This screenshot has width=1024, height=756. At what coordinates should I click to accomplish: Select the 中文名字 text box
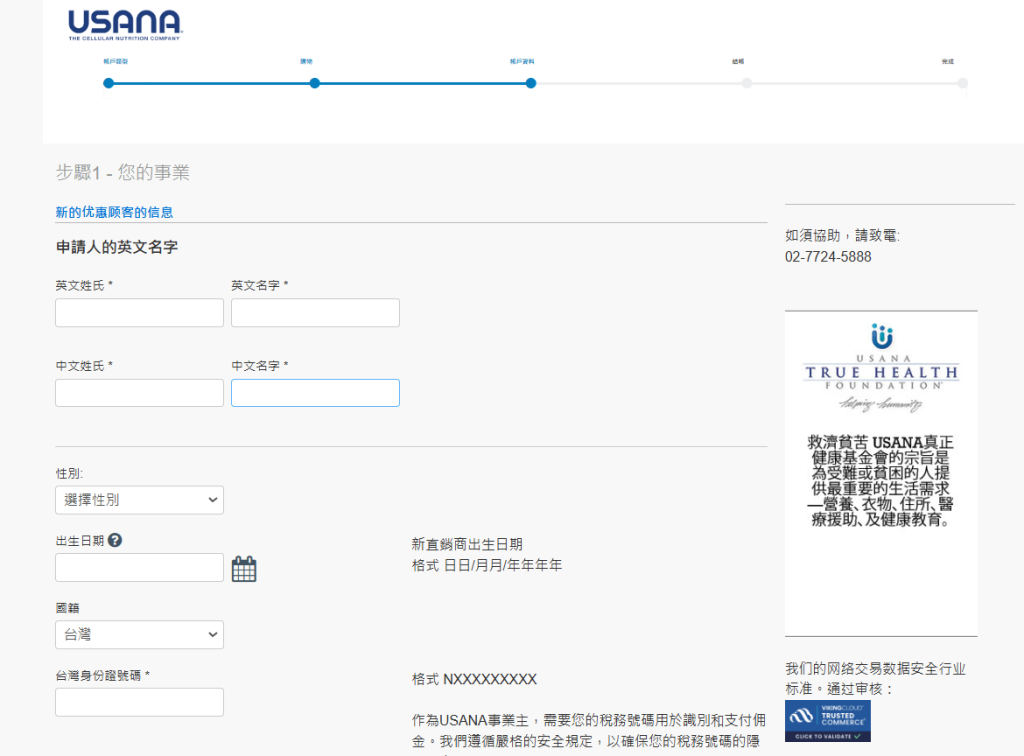tap(315, 393)
